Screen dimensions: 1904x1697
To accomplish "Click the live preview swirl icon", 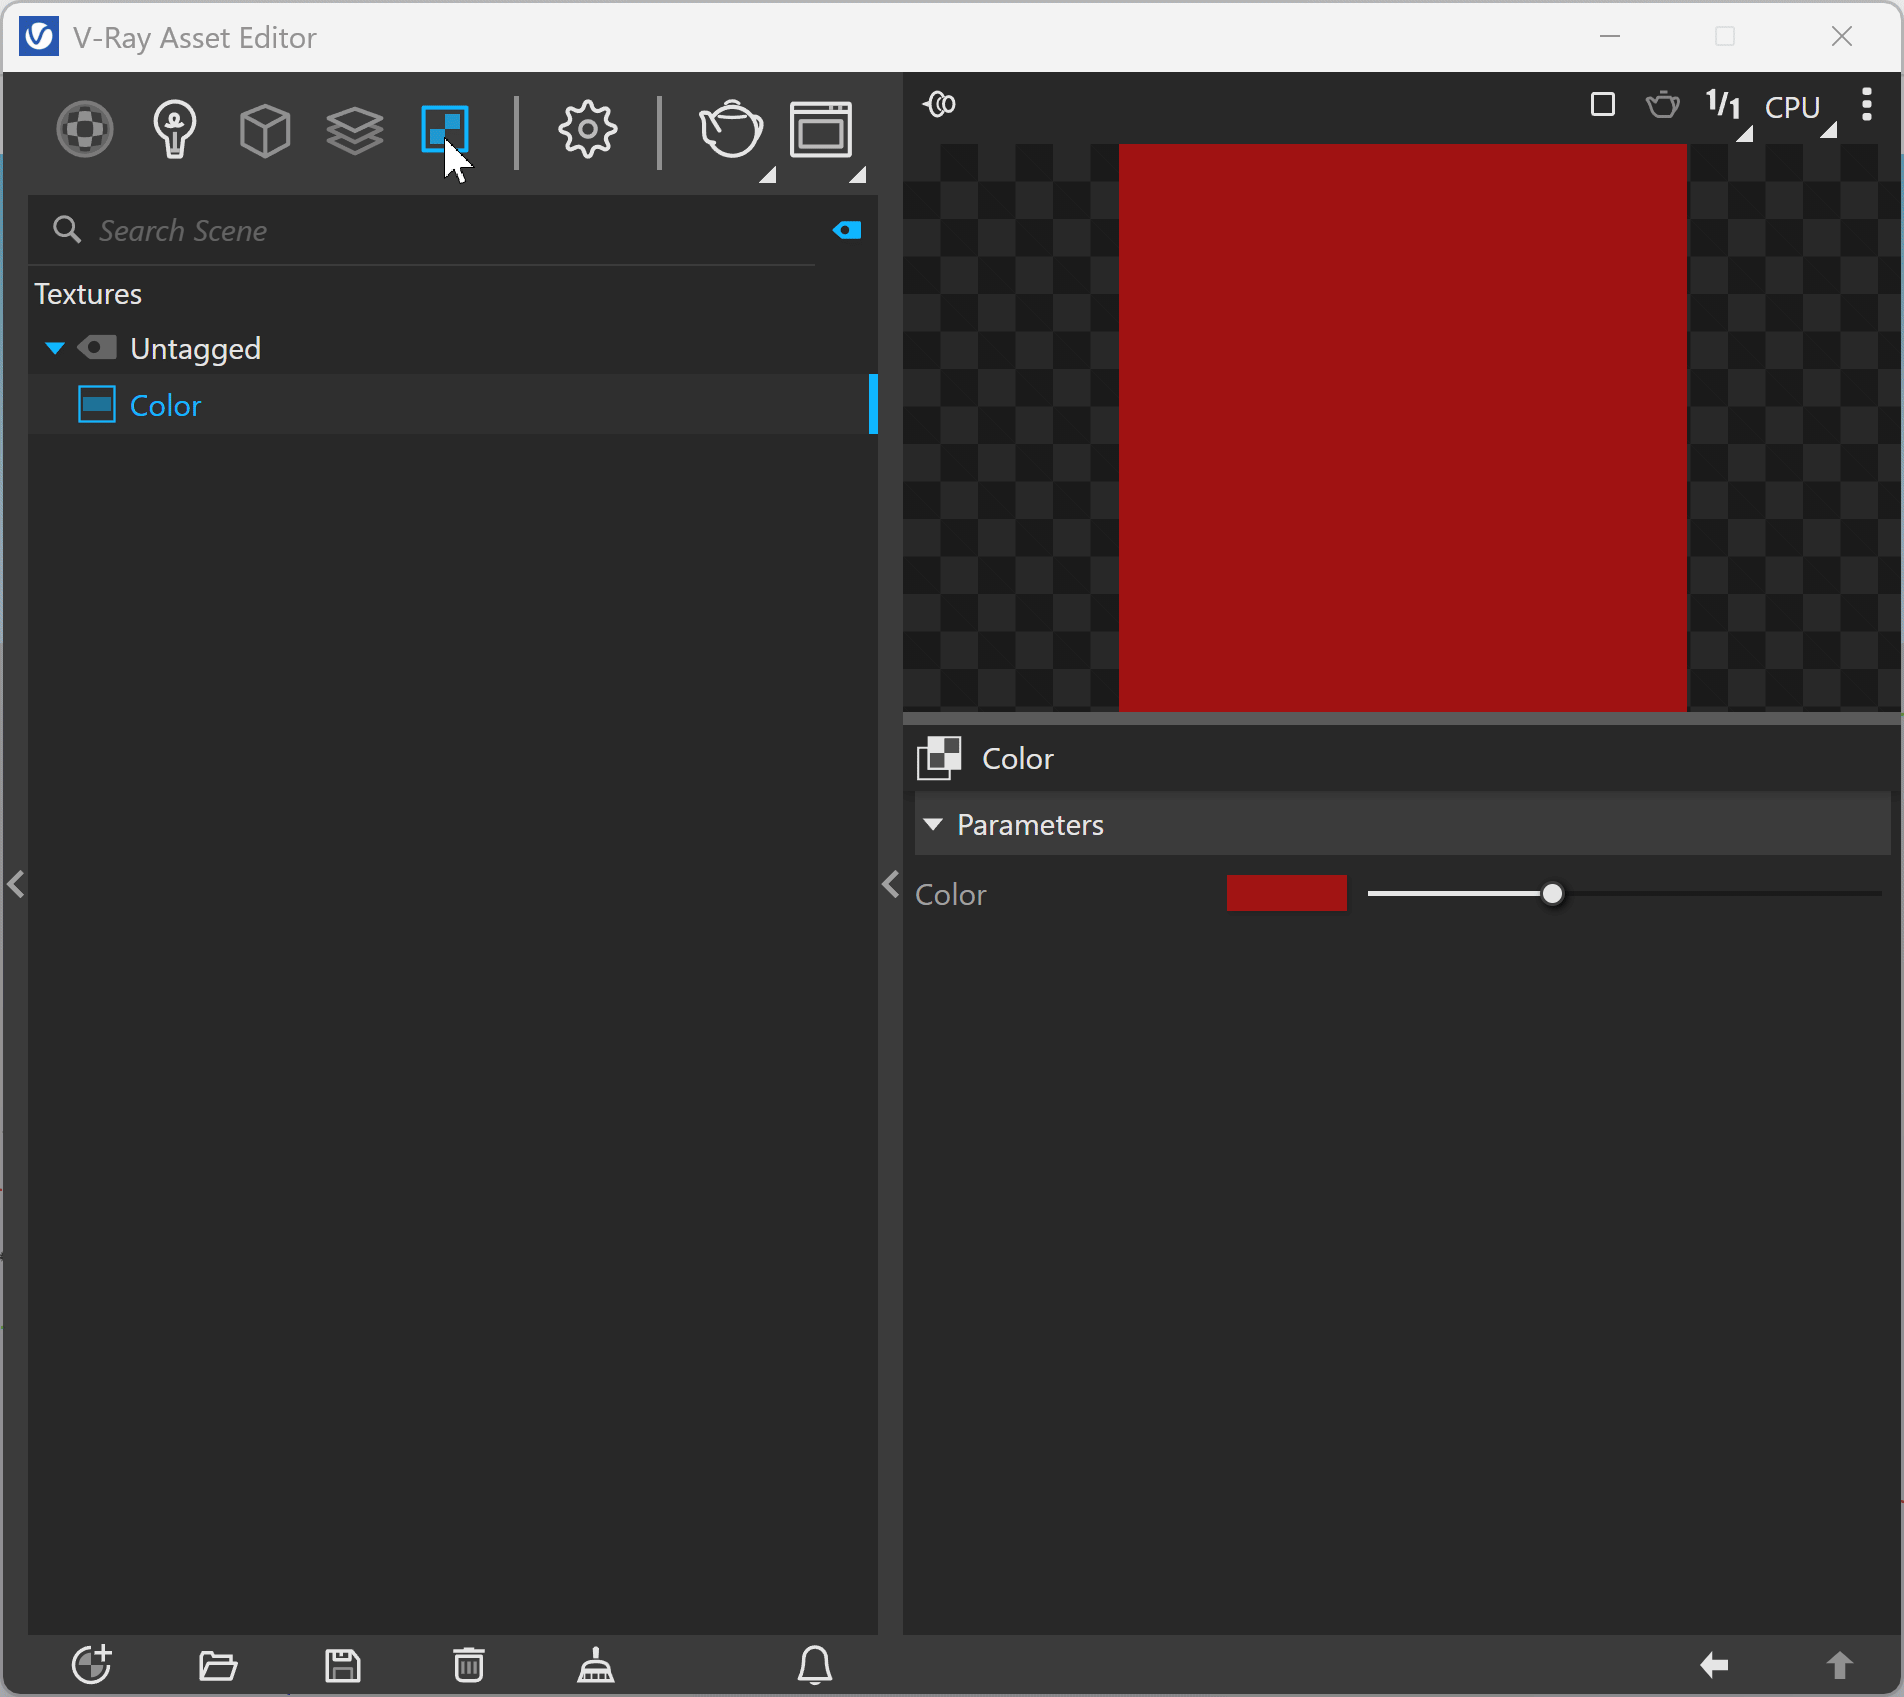I will [940, 104].
